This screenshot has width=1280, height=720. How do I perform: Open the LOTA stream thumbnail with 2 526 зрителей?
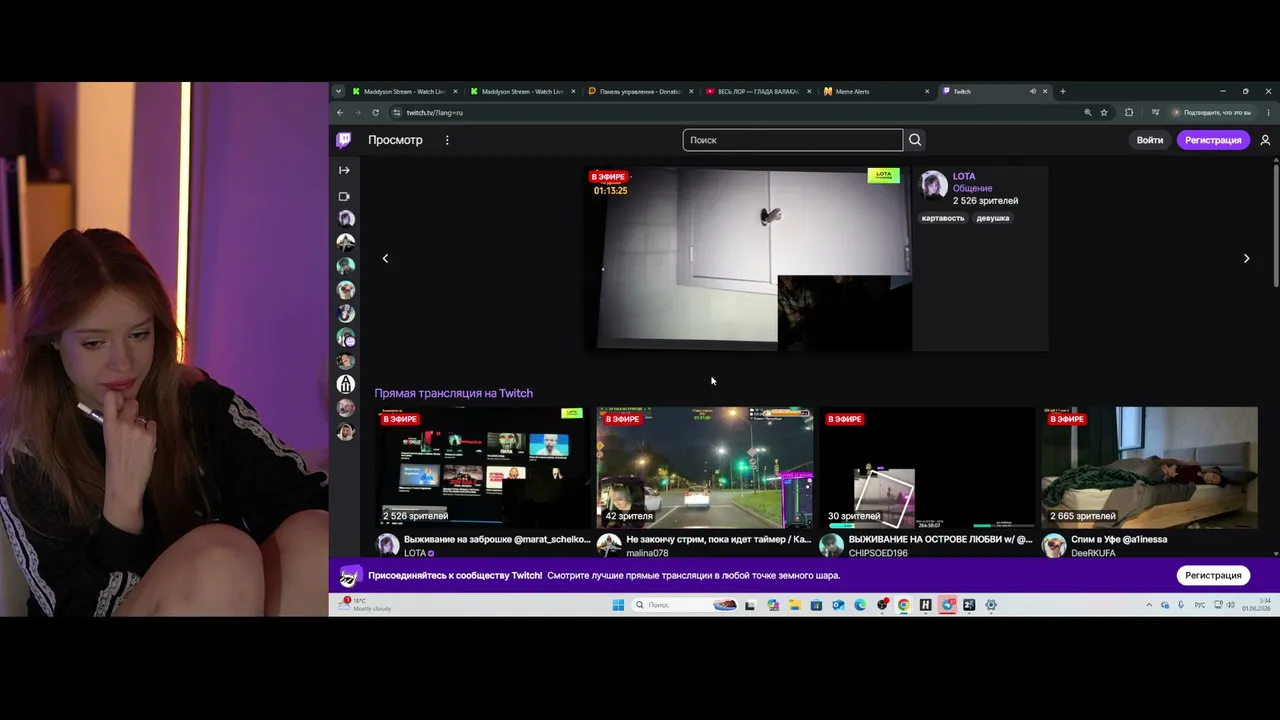coord(482,467)
